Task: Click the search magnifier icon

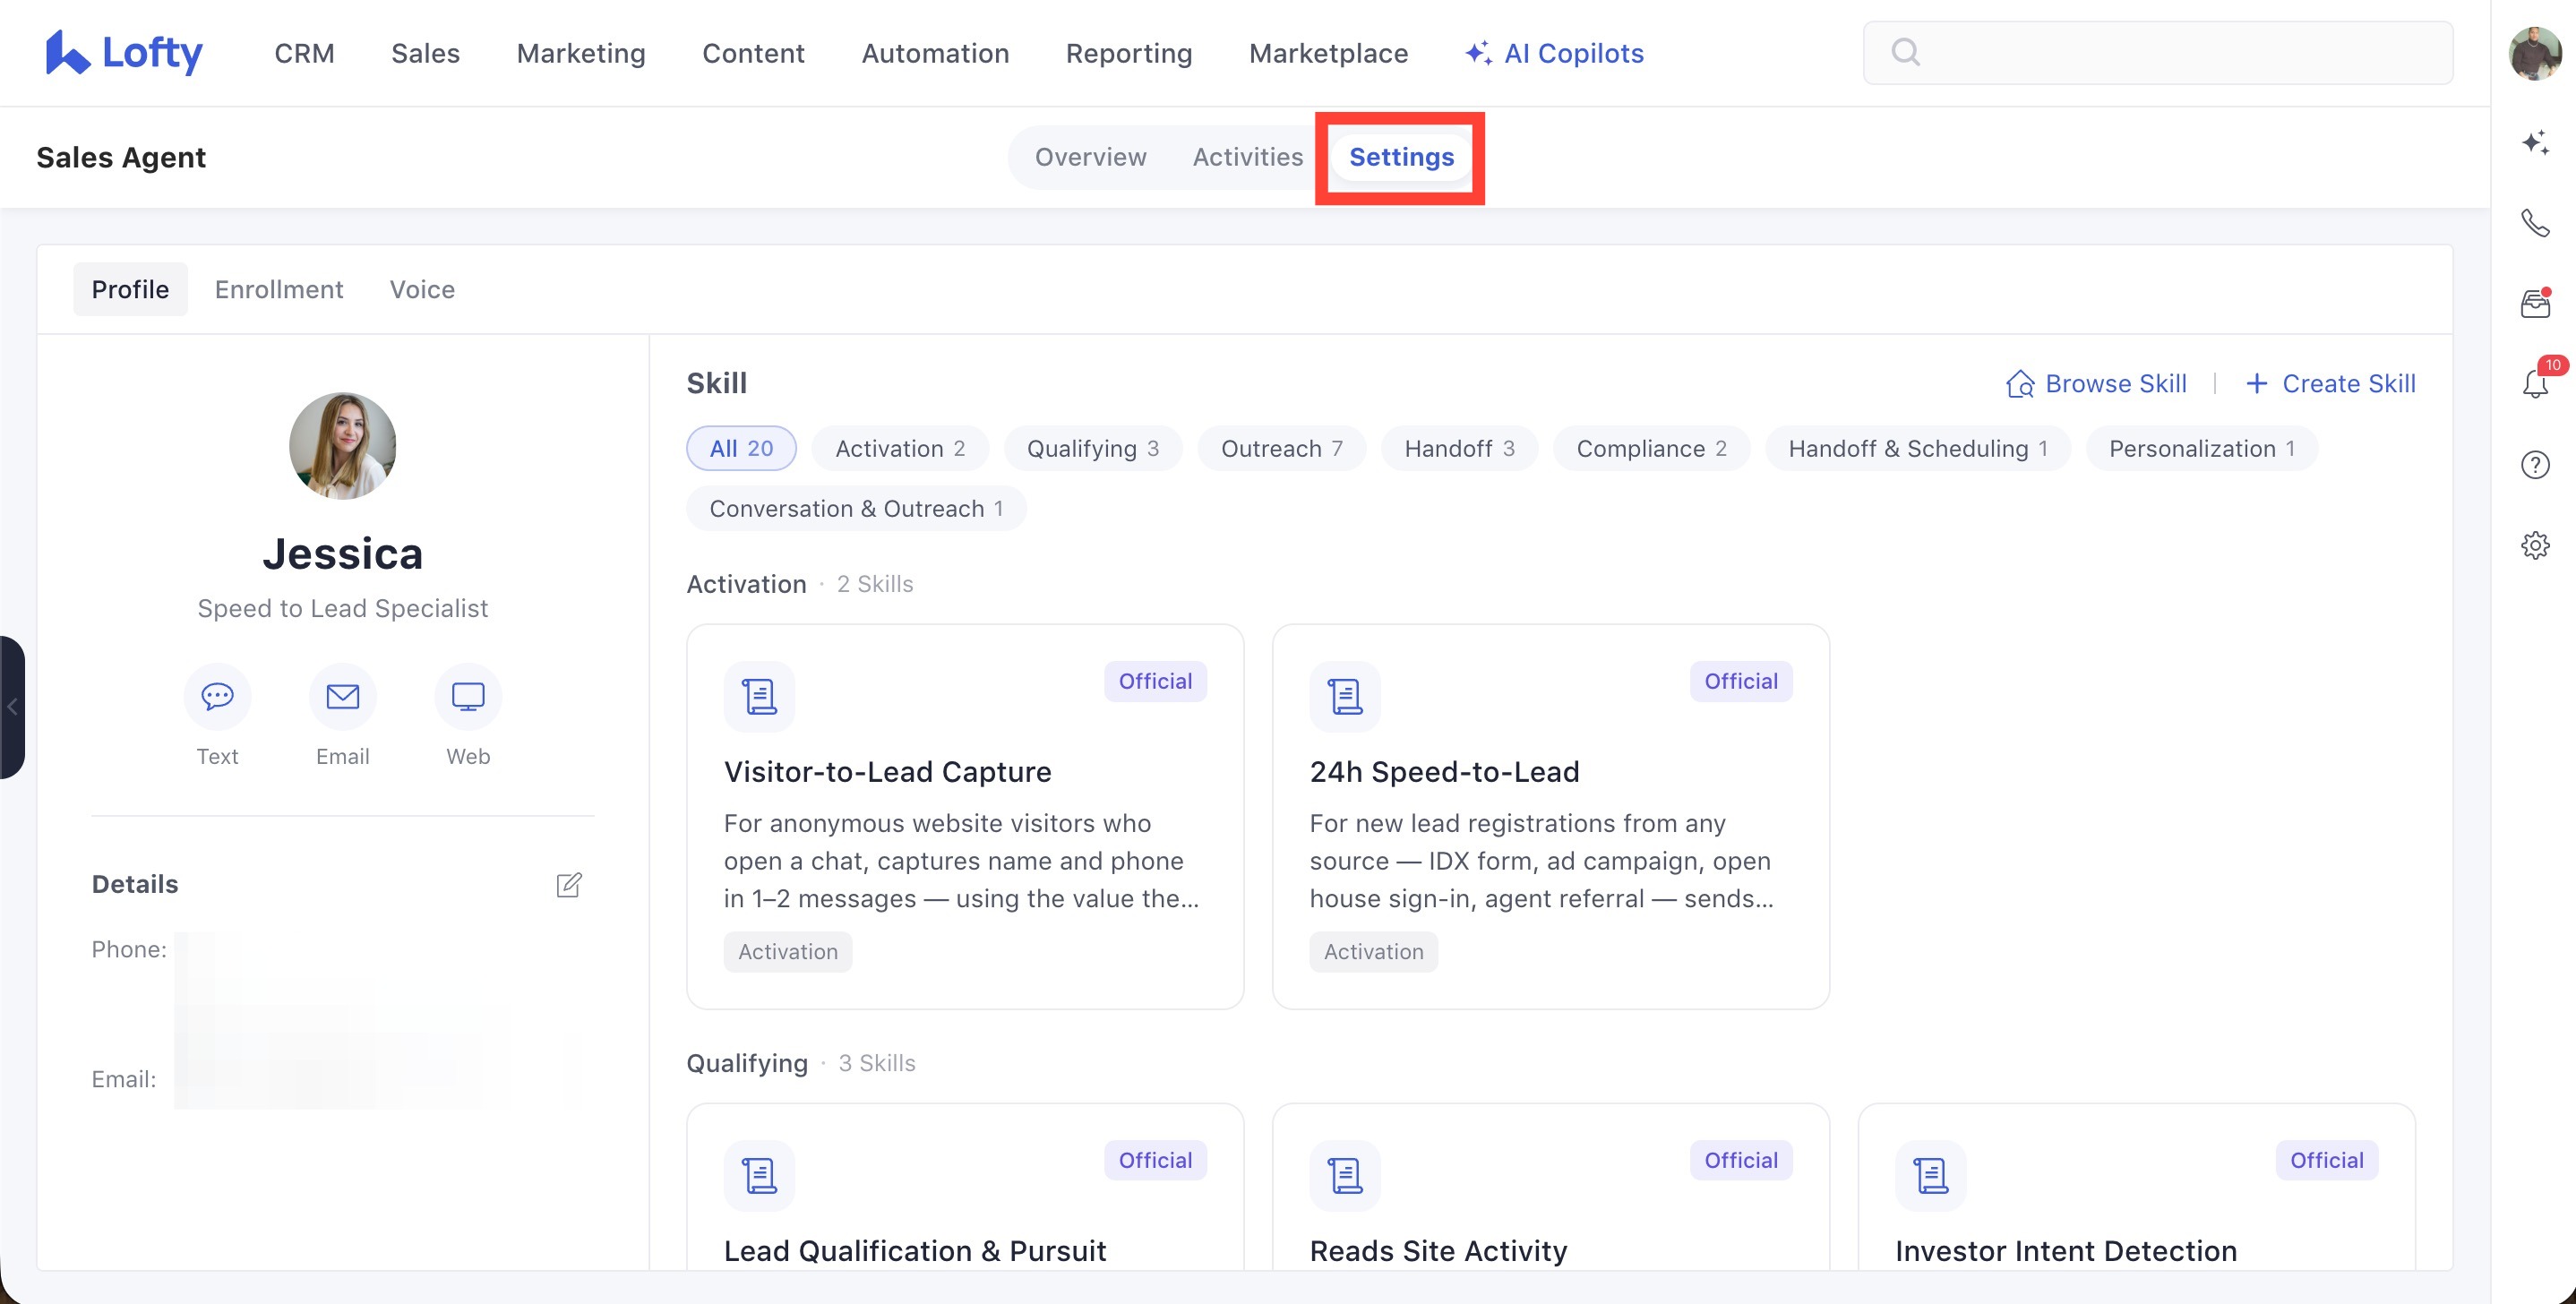Action: pos(1905,52)
